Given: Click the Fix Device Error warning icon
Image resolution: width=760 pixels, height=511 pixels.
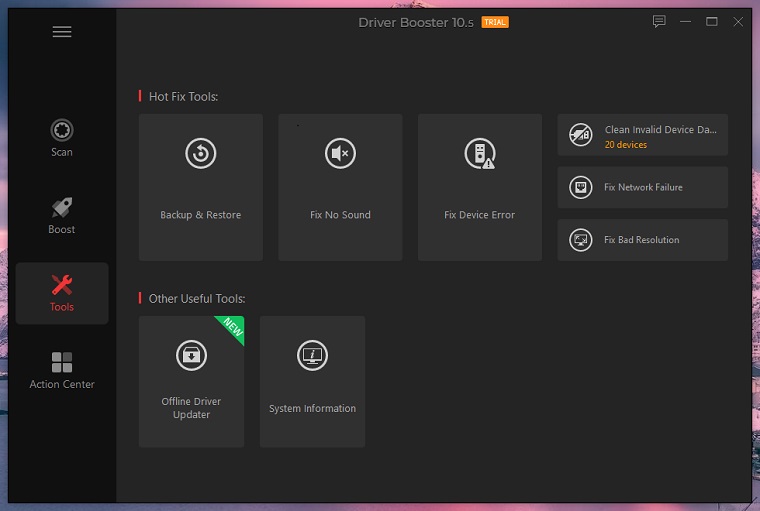Looking at the screenshot, I should point(480,154).
